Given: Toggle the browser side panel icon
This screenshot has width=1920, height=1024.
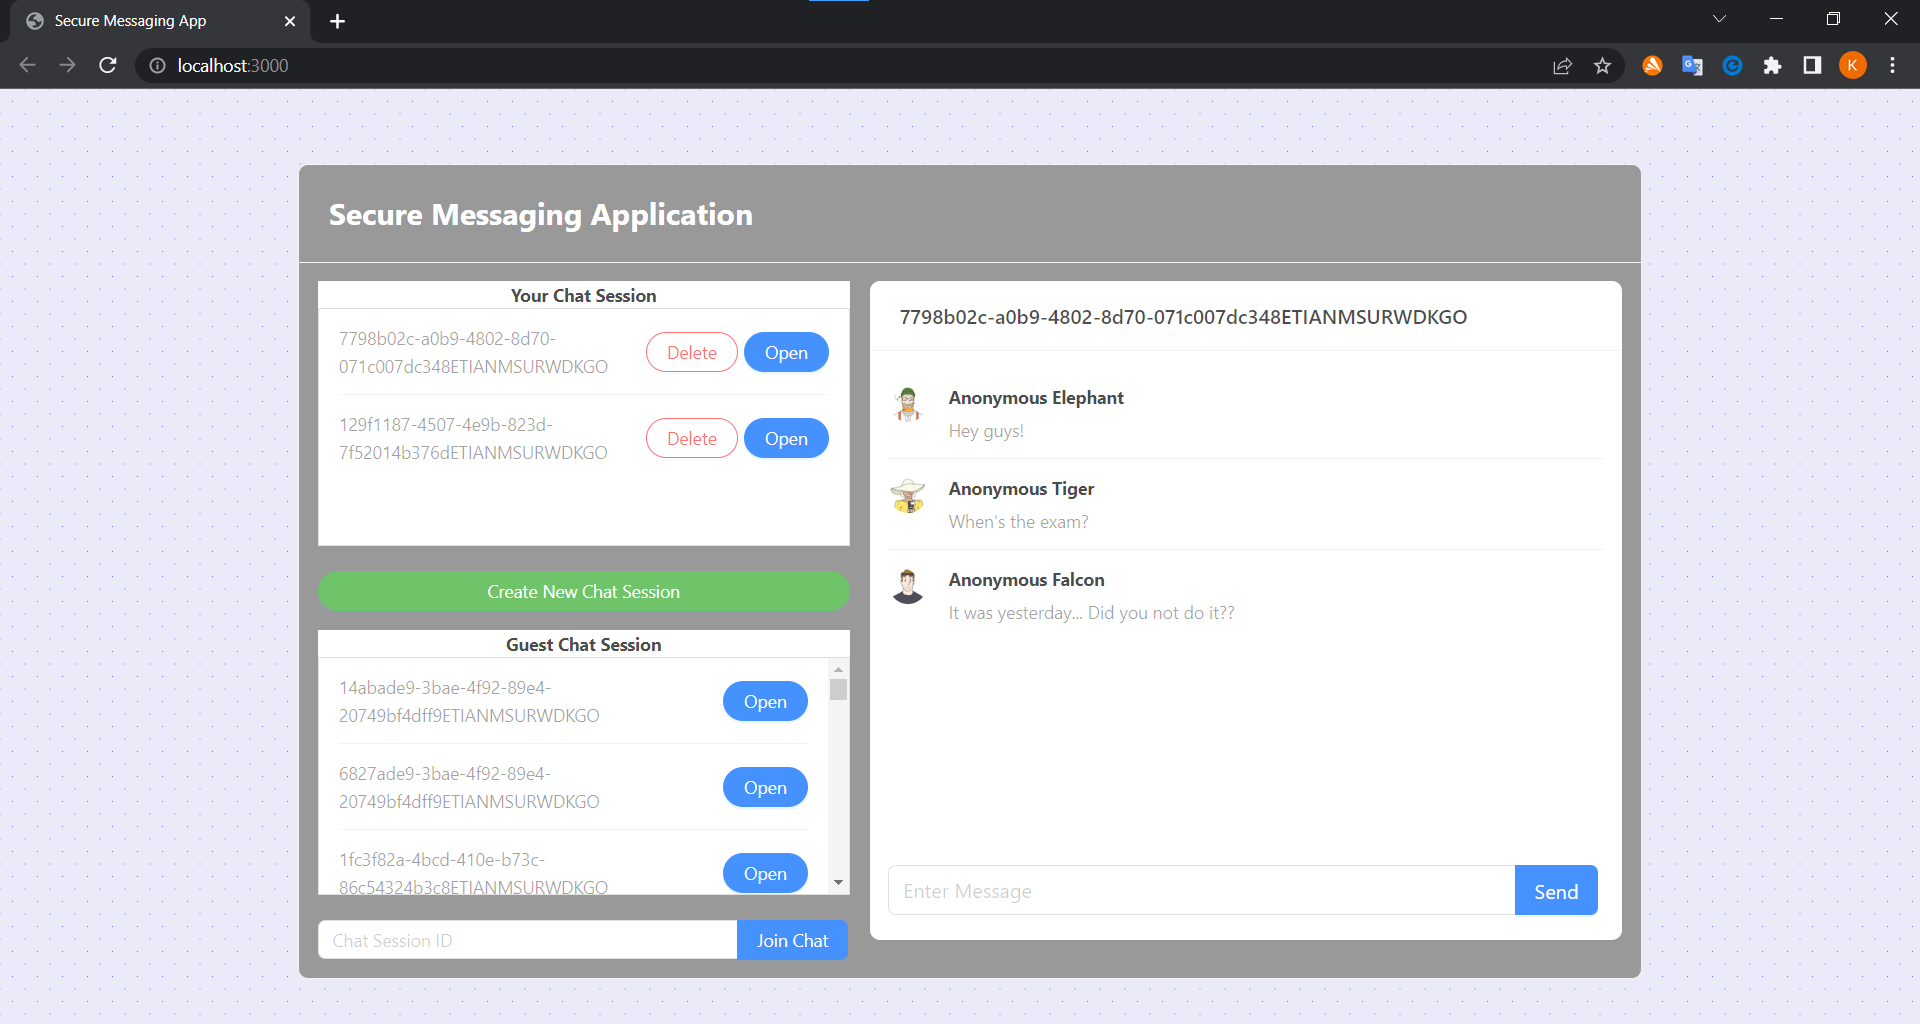Looking at the screenshot, I should (x=1812, y=66).
